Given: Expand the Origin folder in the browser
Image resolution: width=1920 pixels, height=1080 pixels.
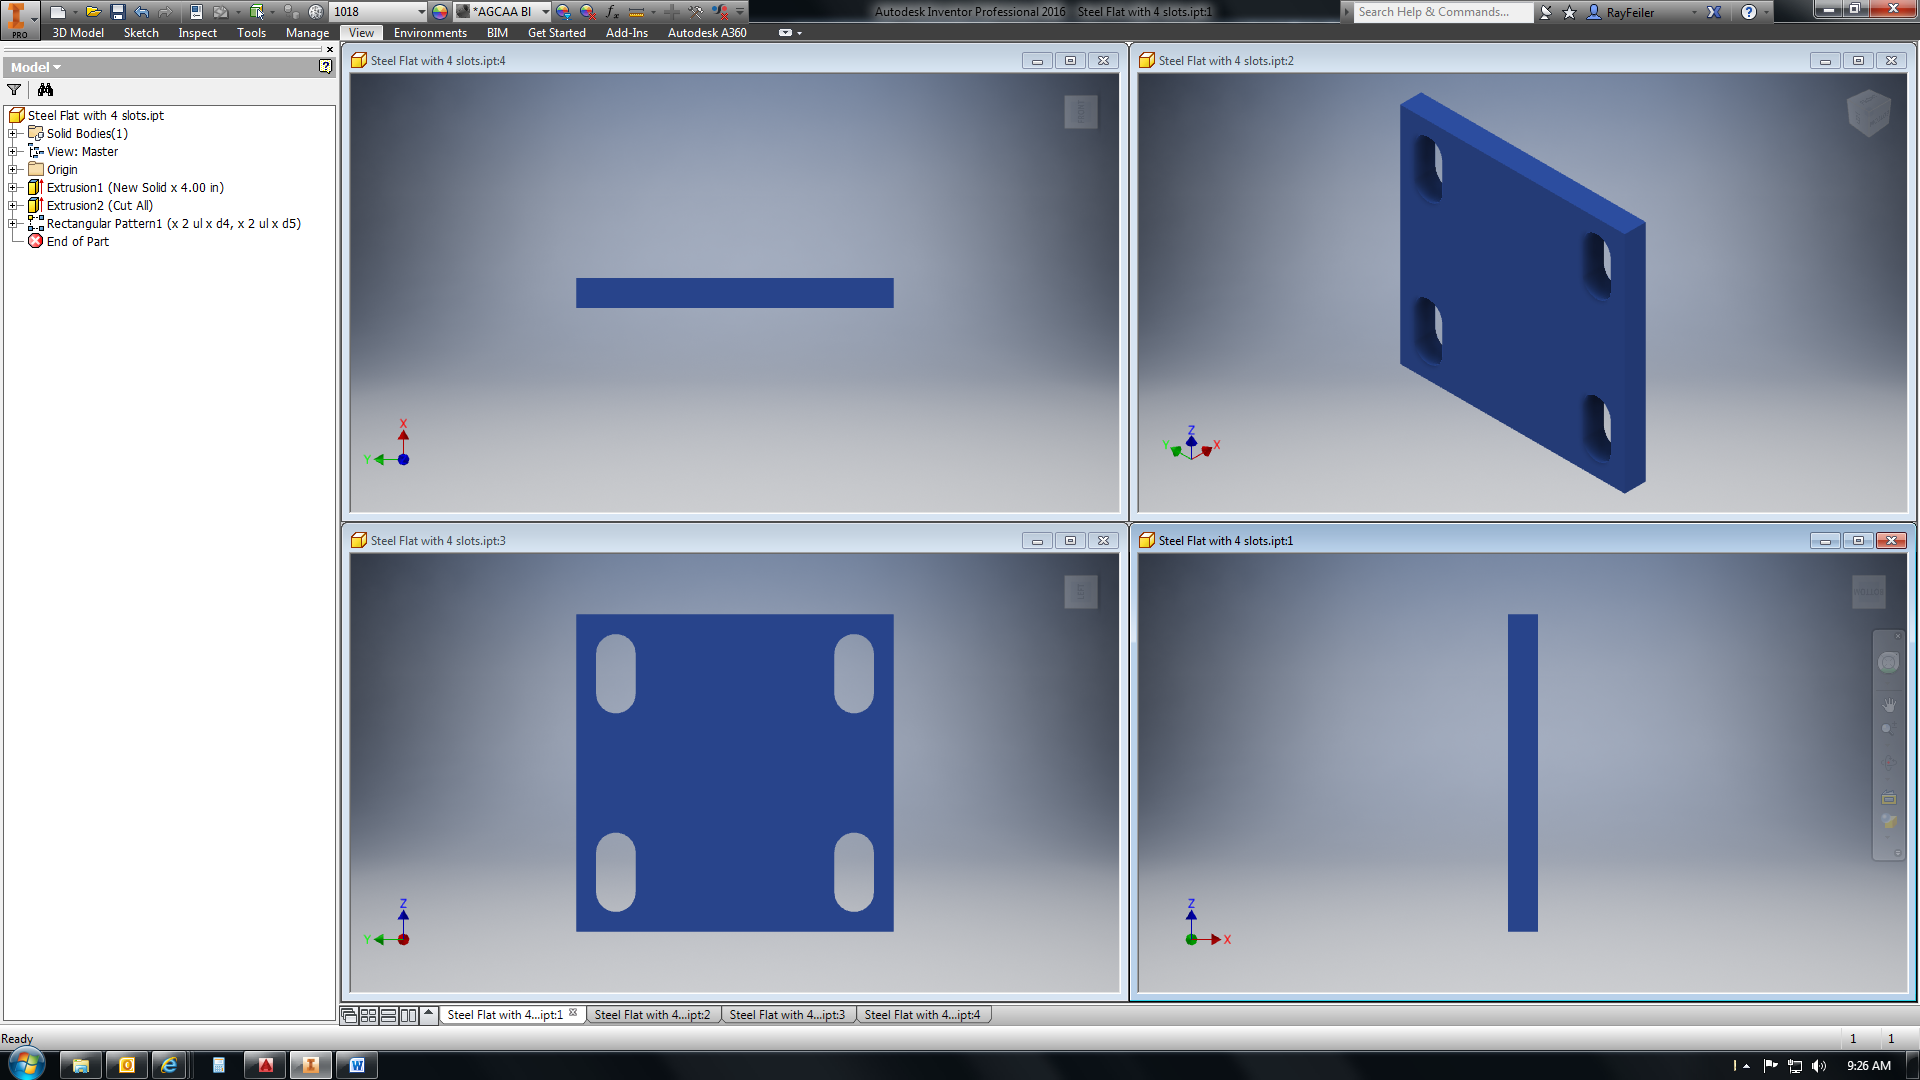Looking at the screenshot, I should point(13,169).
